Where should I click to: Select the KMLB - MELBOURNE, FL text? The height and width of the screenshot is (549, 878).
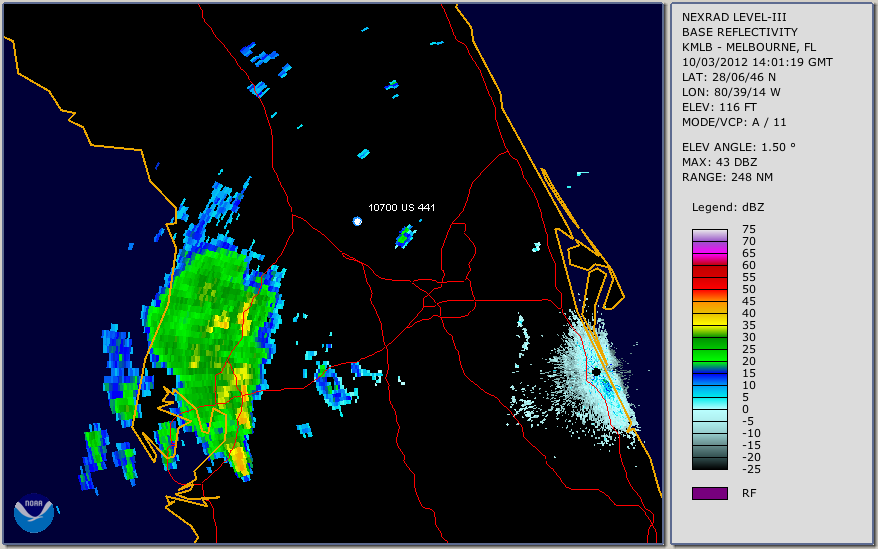(749, 47)
